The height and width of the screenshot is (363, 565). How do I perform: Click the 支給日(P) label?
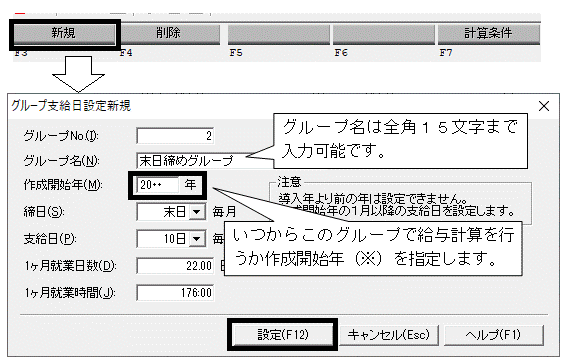pyautogui.click(x=50, y=239)
